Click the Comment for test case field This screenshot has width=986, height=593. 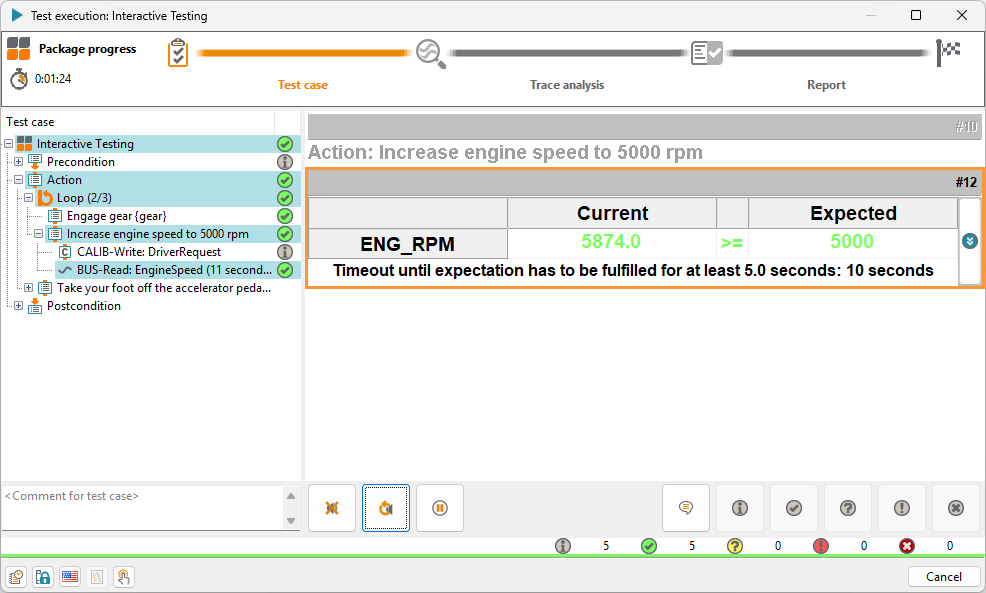coord(142,508)
